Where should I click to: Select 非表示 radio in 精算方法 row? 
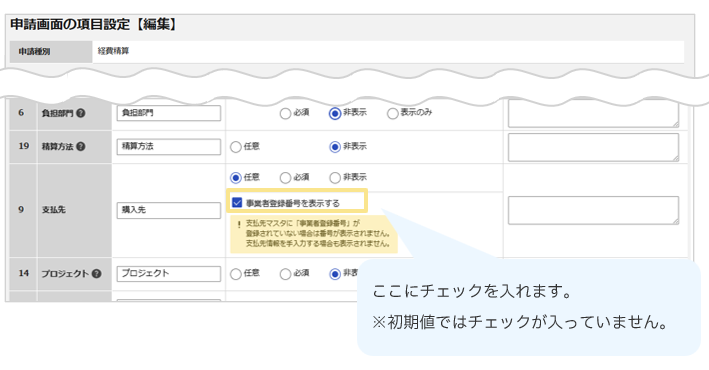pos(335,147)
